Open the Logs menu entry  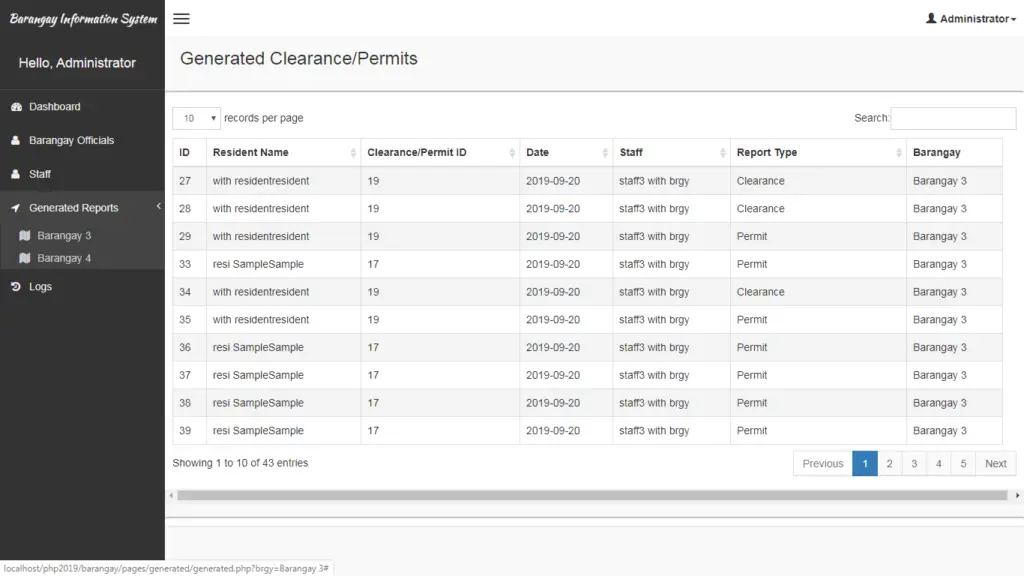coord(38,286)
